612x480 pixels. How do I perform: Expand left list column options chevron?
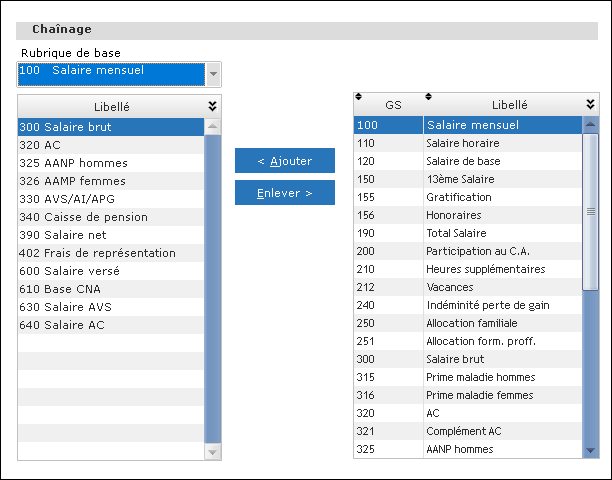(x=212, y=106)
